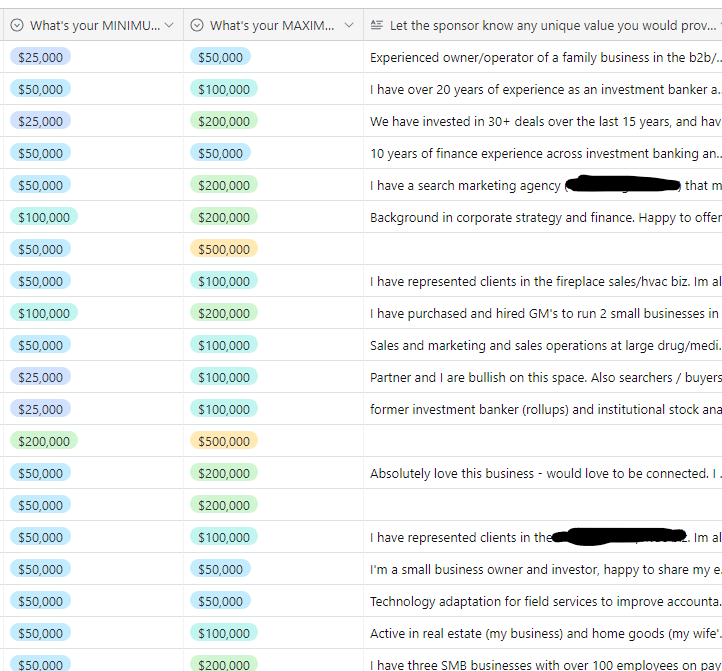Select the $50,000 maximum in the "10 years of finance" row

(x=221, y=153)
